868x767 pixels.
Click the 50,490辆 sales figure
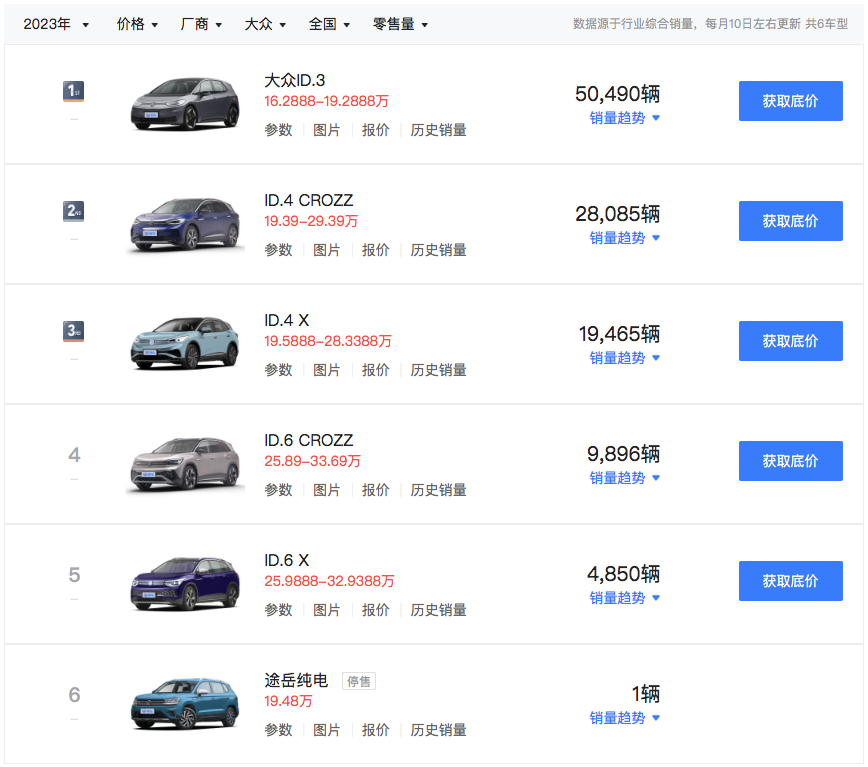(x=617, y=94)
